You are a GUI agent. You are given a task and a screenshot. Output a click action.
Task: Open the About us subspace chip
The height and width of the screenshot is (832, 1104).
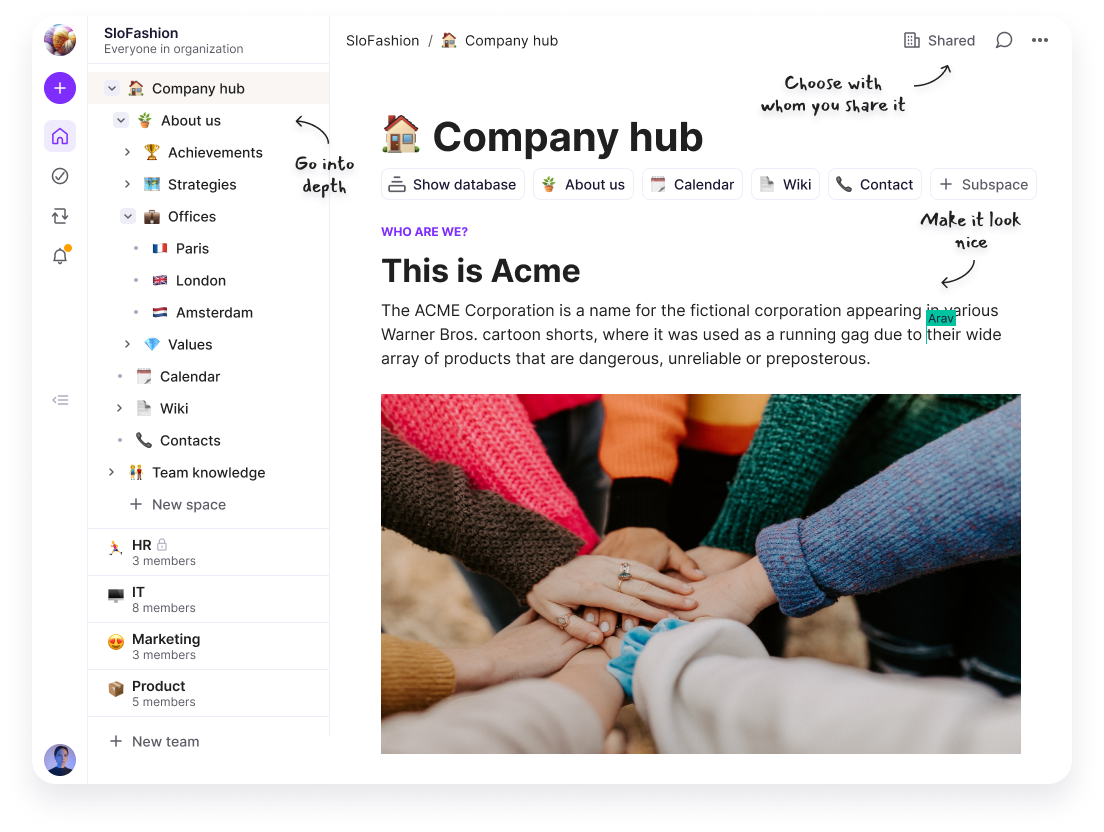tap(584, 184)
